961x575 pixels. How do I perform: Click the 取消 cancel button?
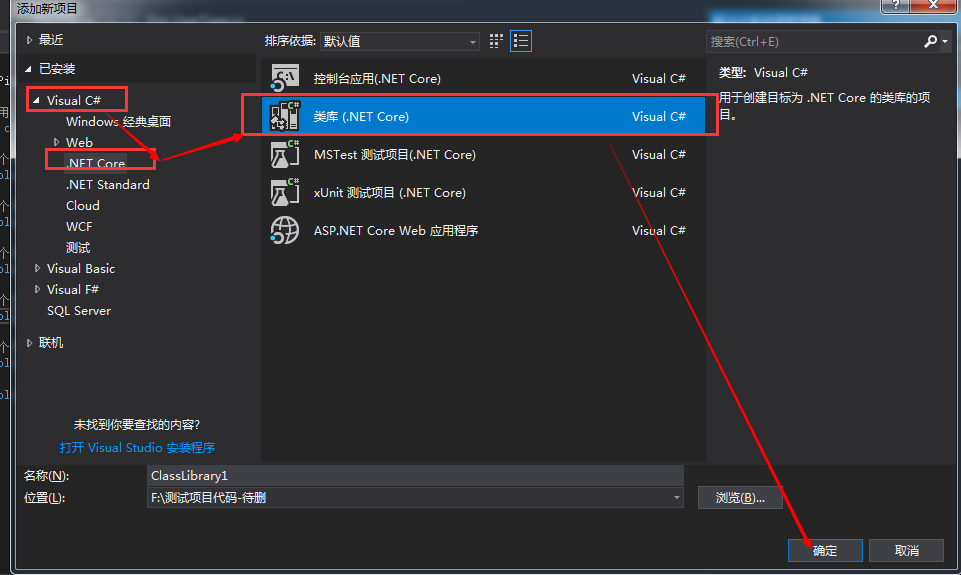[906, 550]
